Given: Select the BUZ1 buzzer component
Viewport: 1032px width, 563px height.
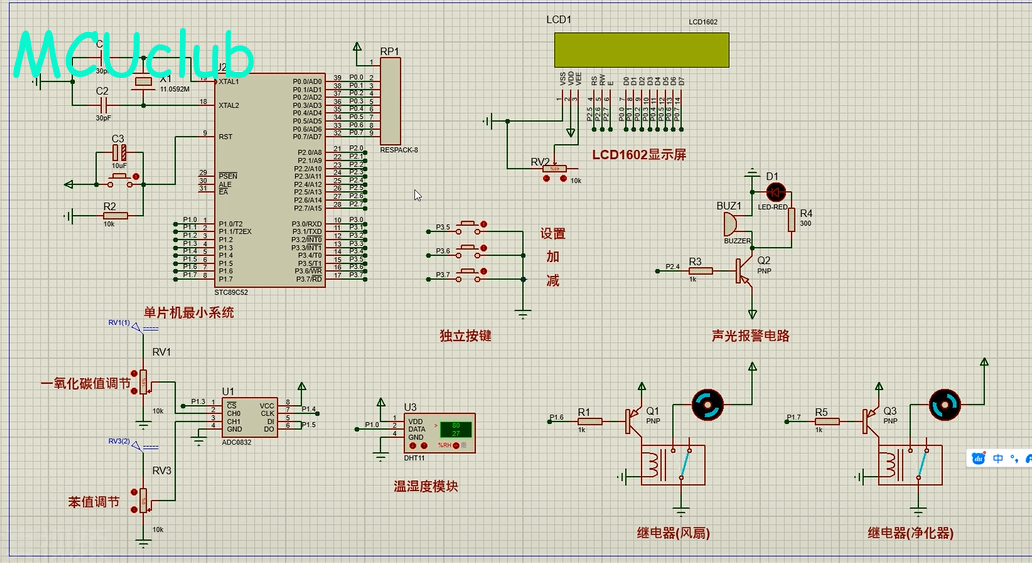Looking at the screenshot, I should pos(732,225).
